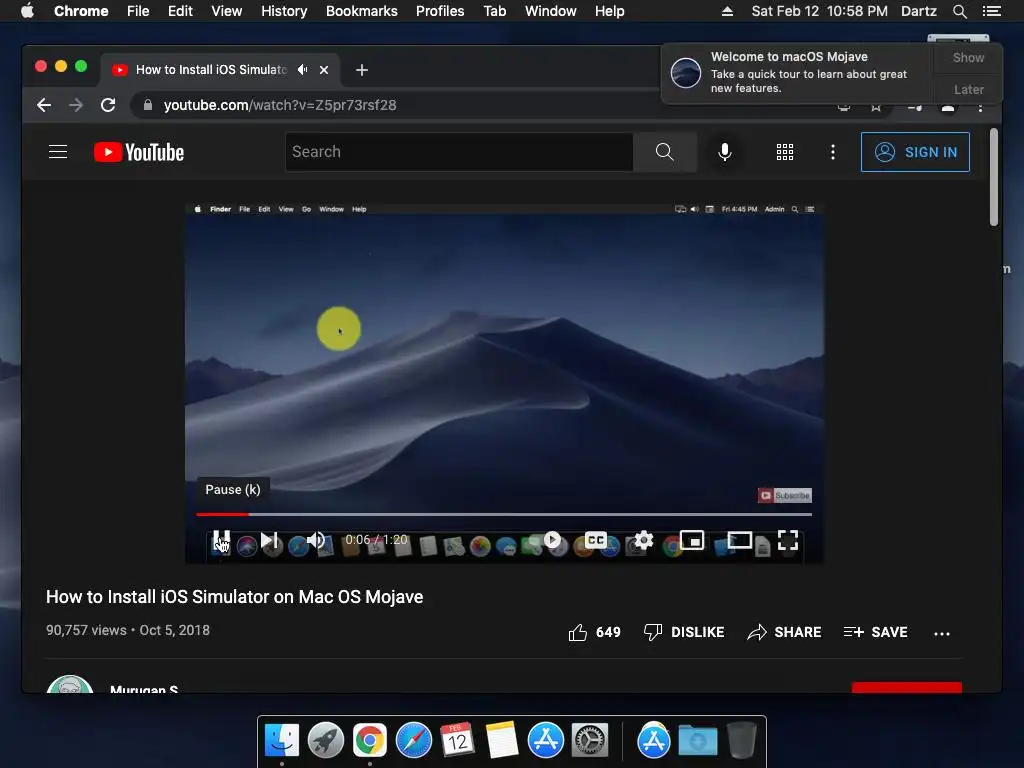Click the video title text
The height and width of the screenshot is (768, 1024).
(234, 597)
